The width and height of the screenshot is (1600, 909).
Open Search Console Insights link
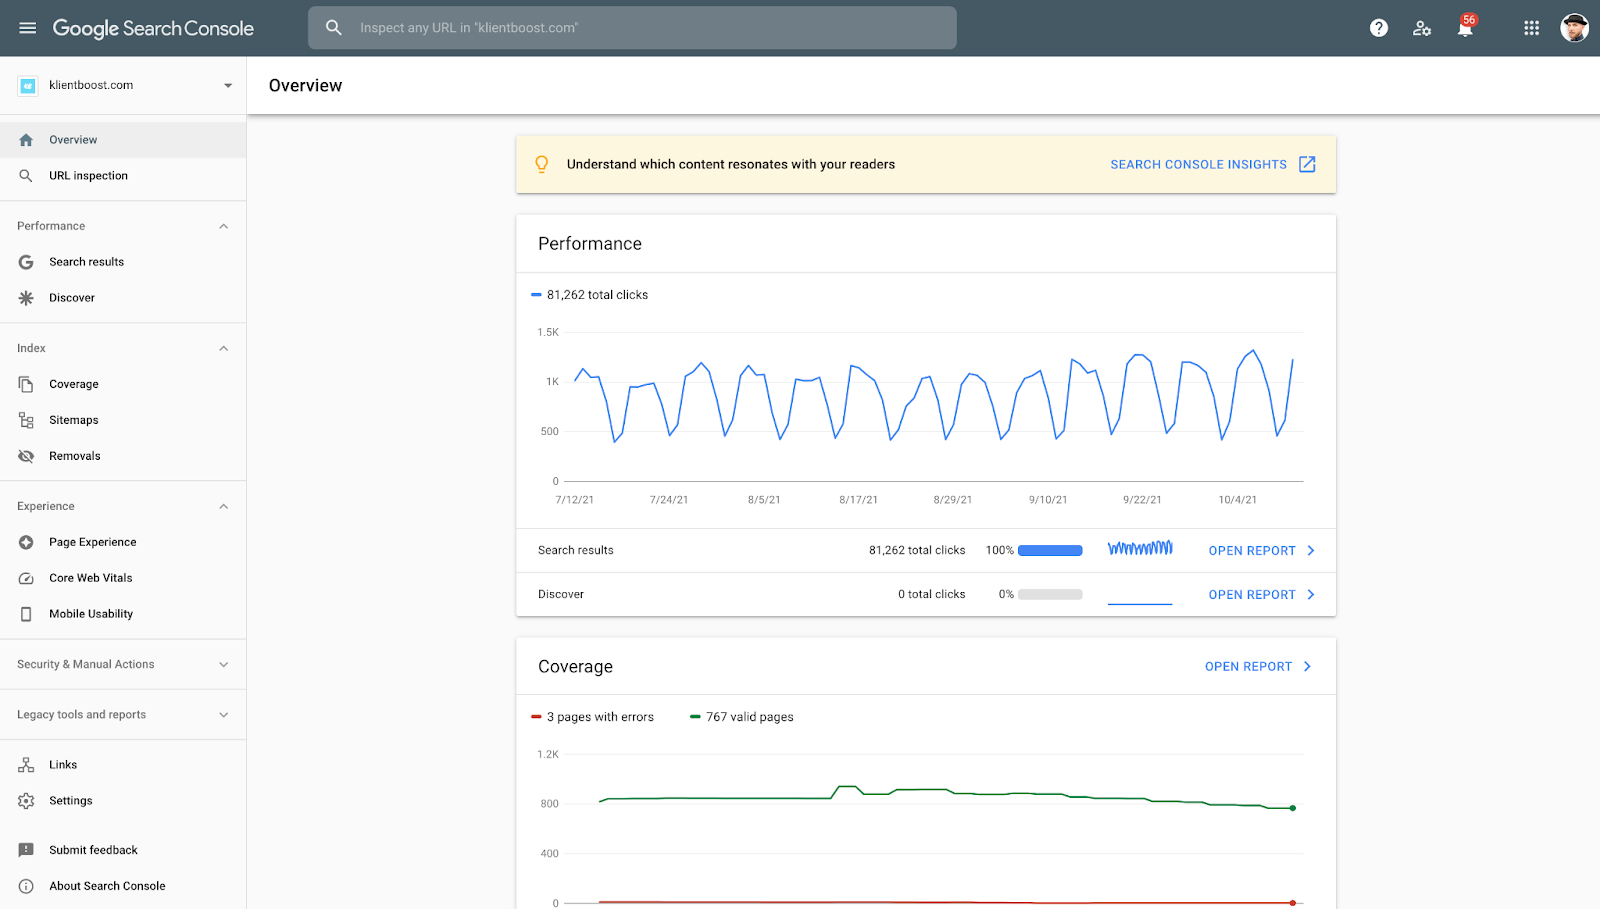(x=1198, y=165)
